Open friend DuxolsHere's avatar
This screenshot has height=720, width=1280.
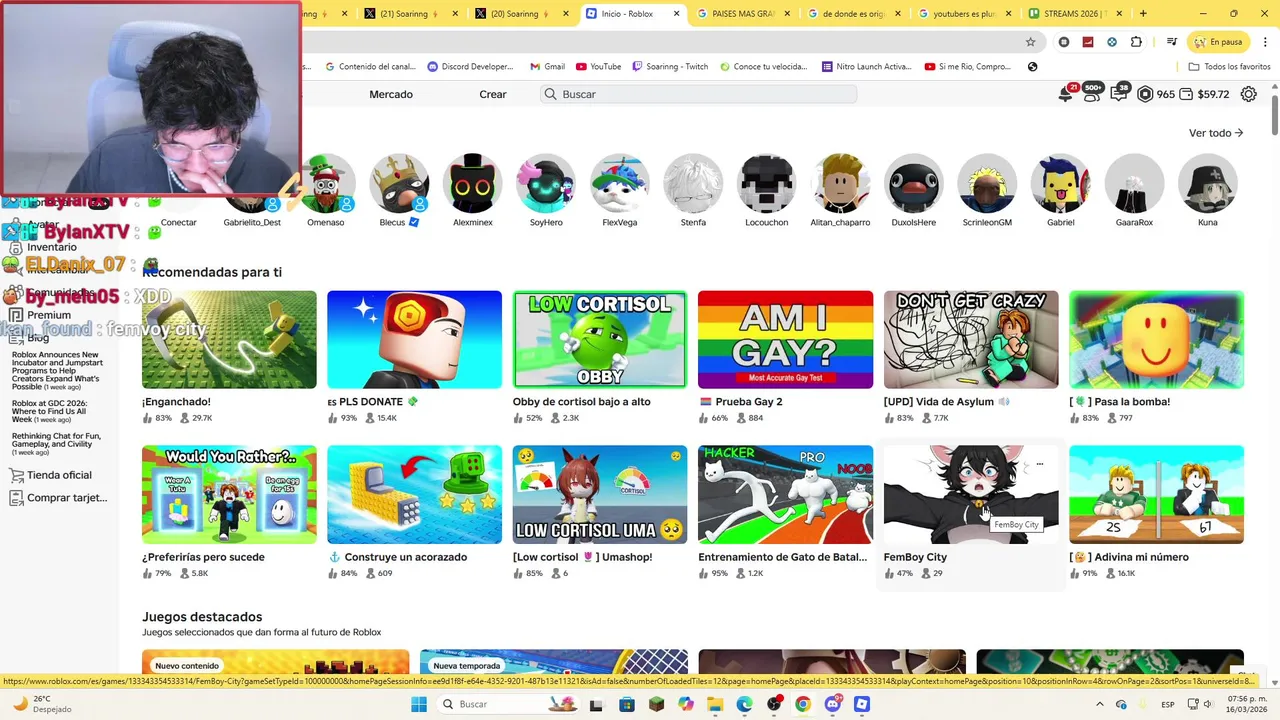tap(913, 183)
